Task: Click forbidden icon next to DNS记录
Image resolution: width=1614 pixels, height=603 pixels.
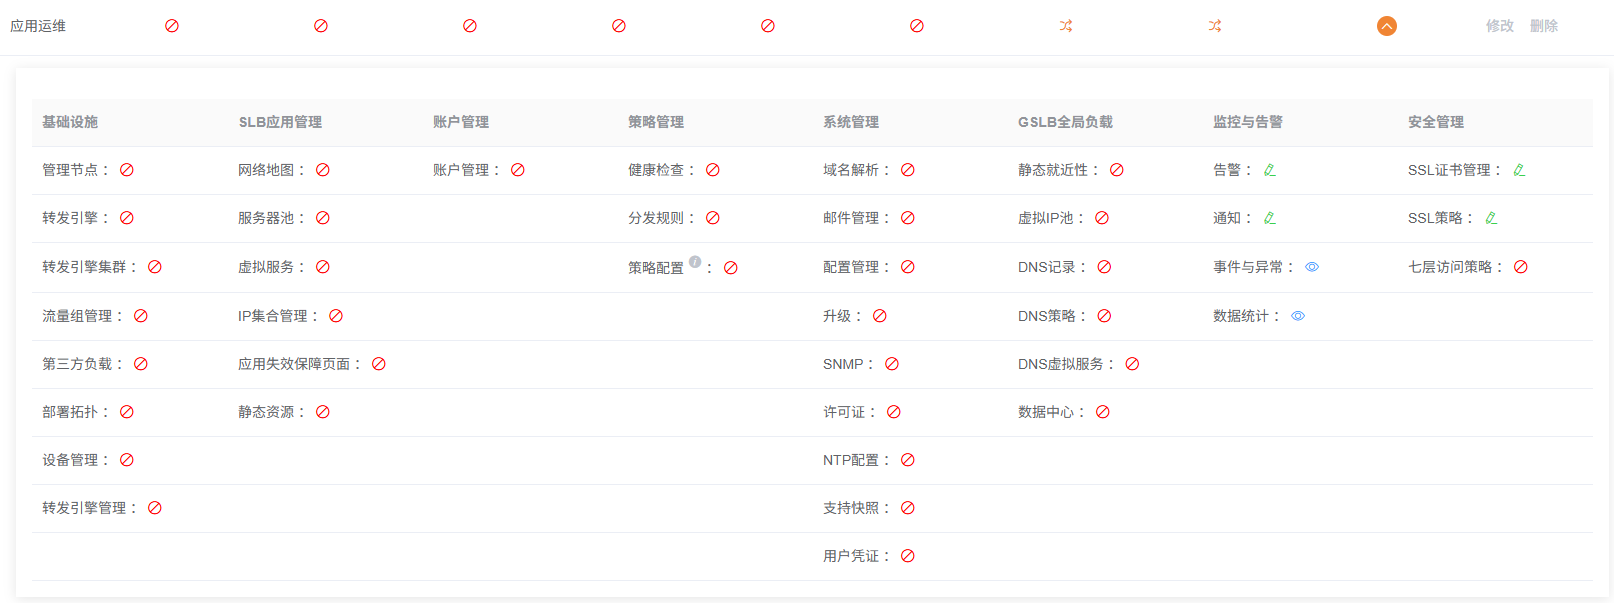Action: 1105,267
